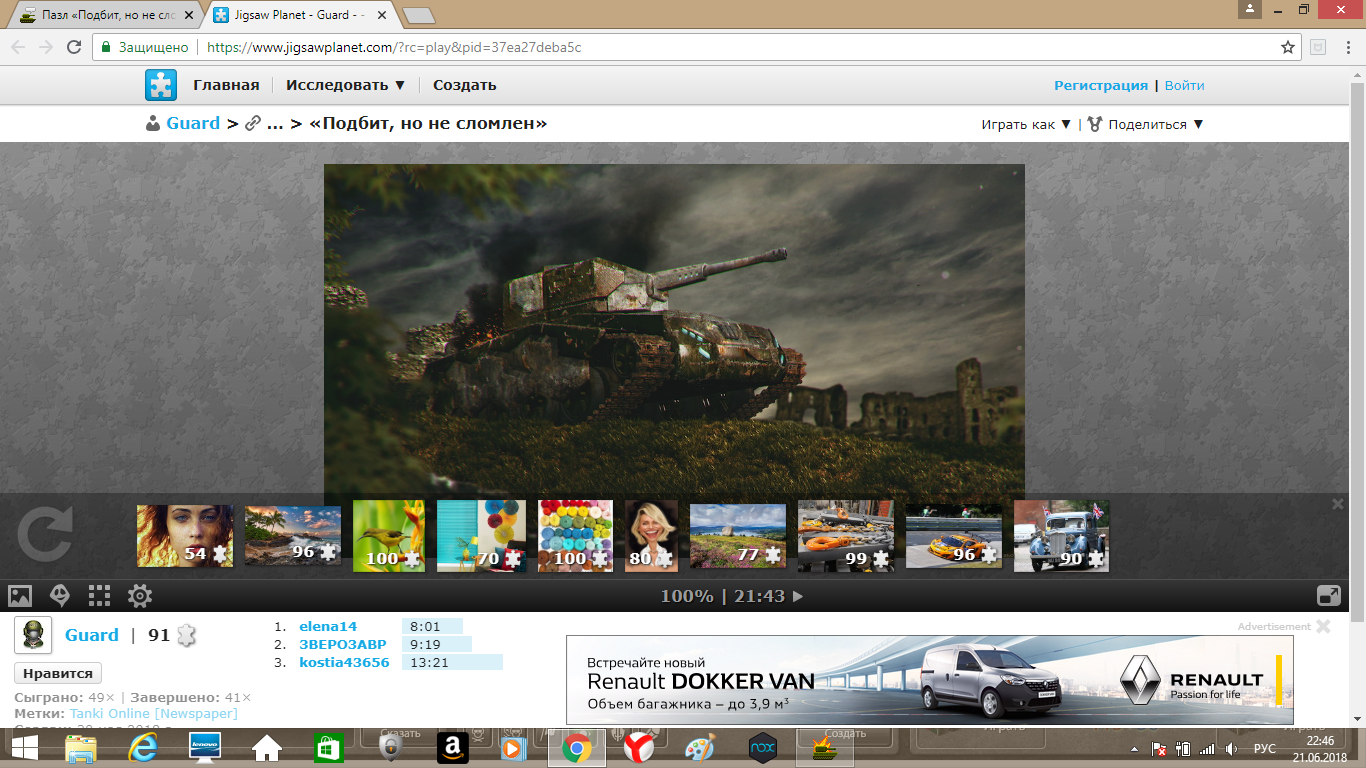Open a new Chrome tab
This screenshot has width=1366, height=768.
click(x=418, y=15)
